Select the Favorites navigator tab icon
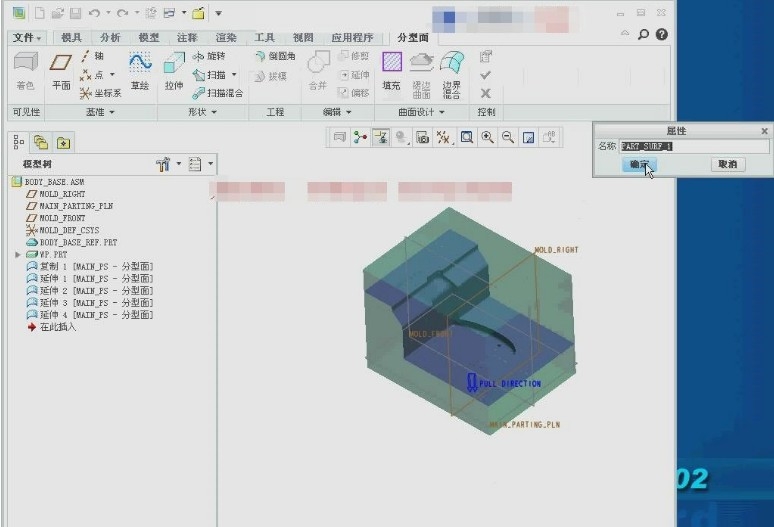Image resolution: width=774 pixels, height=527 pixels. tap(63, 143)
